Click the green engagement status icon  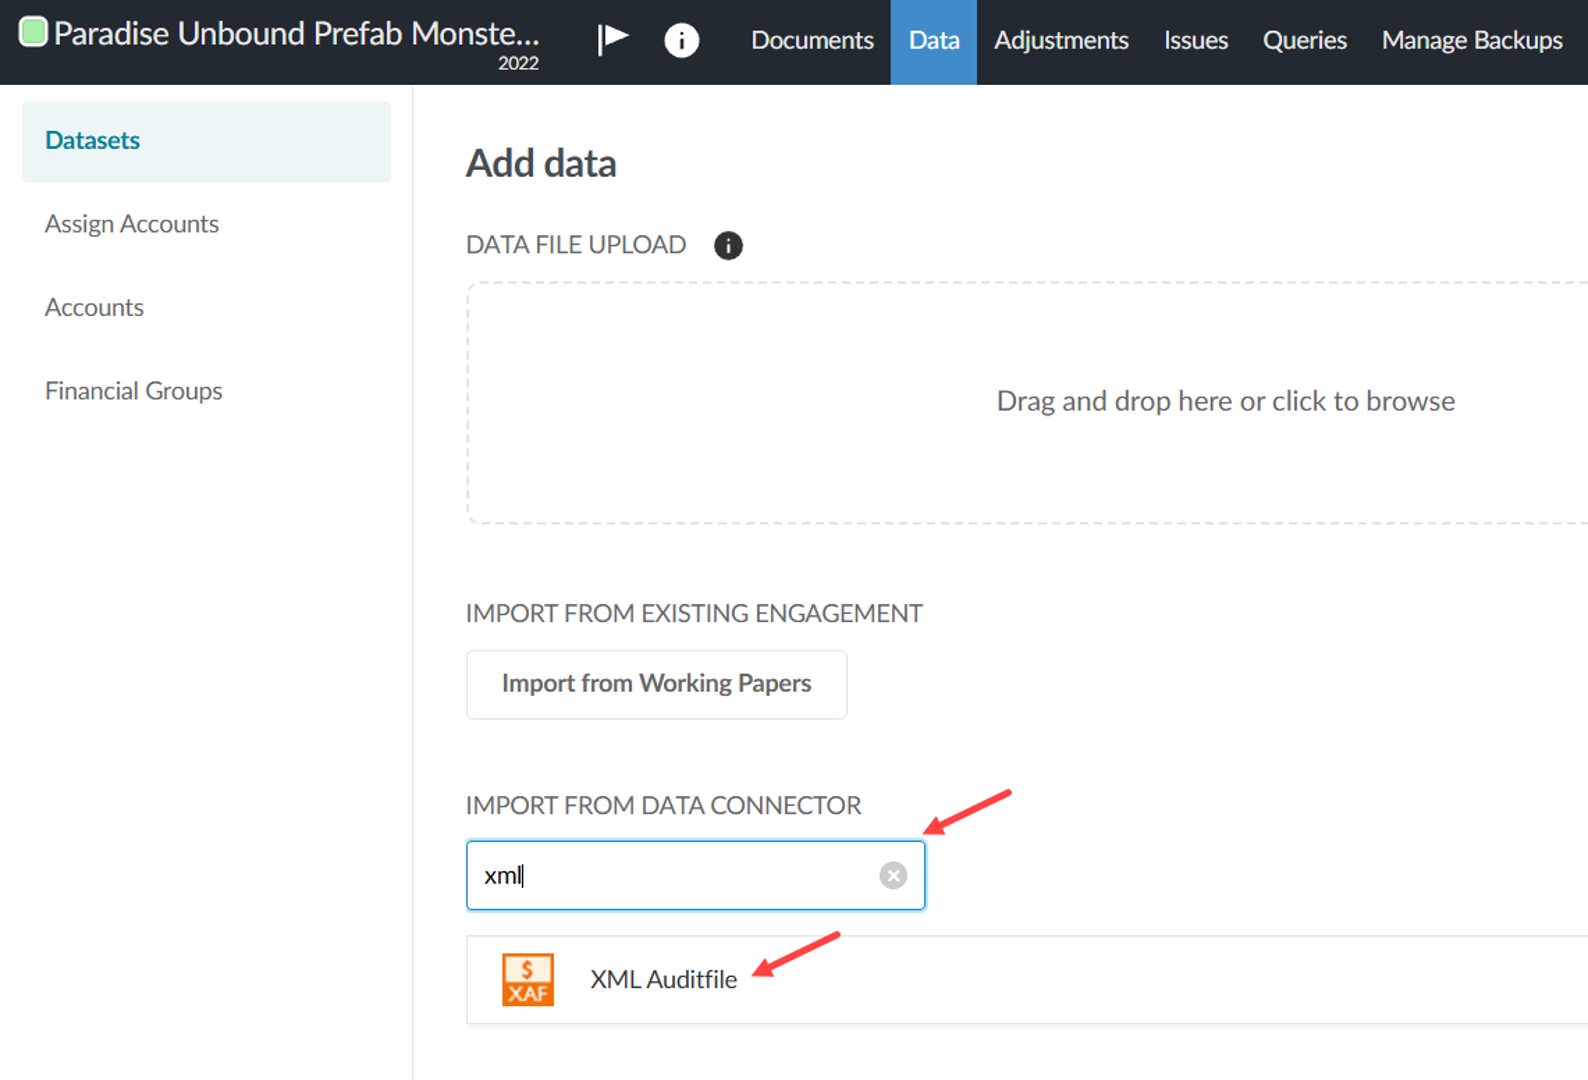tap(33, 32)
